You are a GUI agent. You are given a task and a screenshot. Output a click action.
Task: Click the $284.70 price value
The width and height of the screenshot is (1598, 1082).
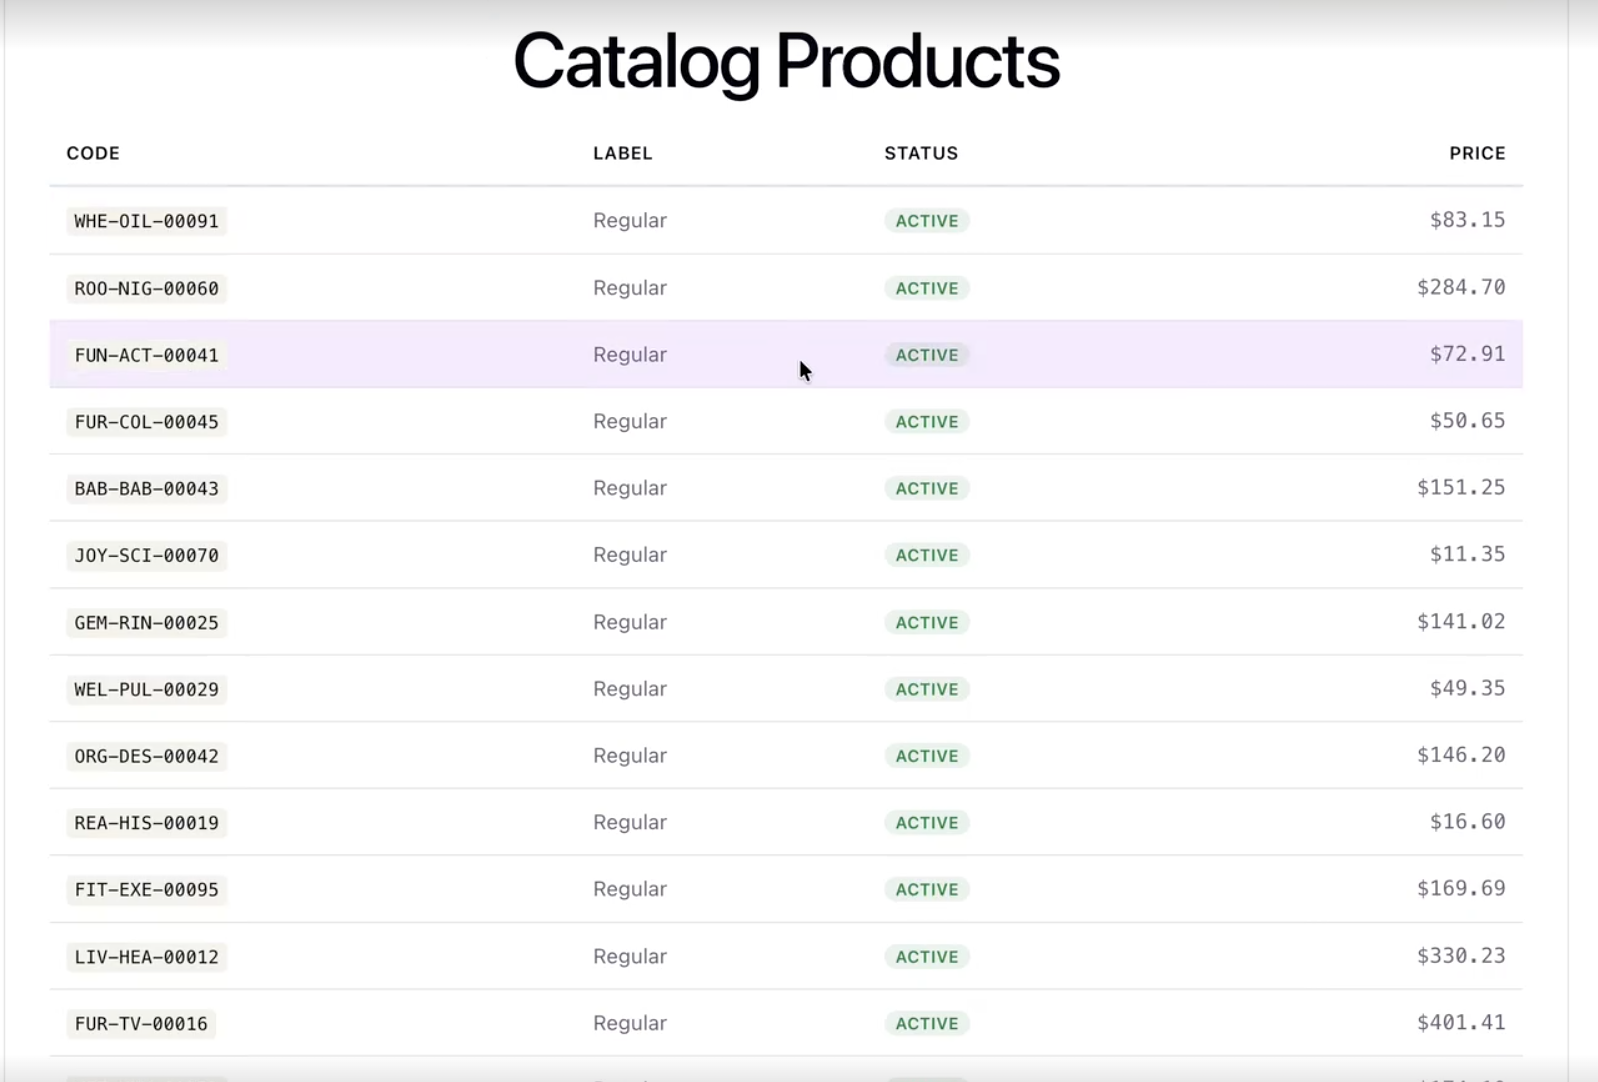(x=1460, y=287)
